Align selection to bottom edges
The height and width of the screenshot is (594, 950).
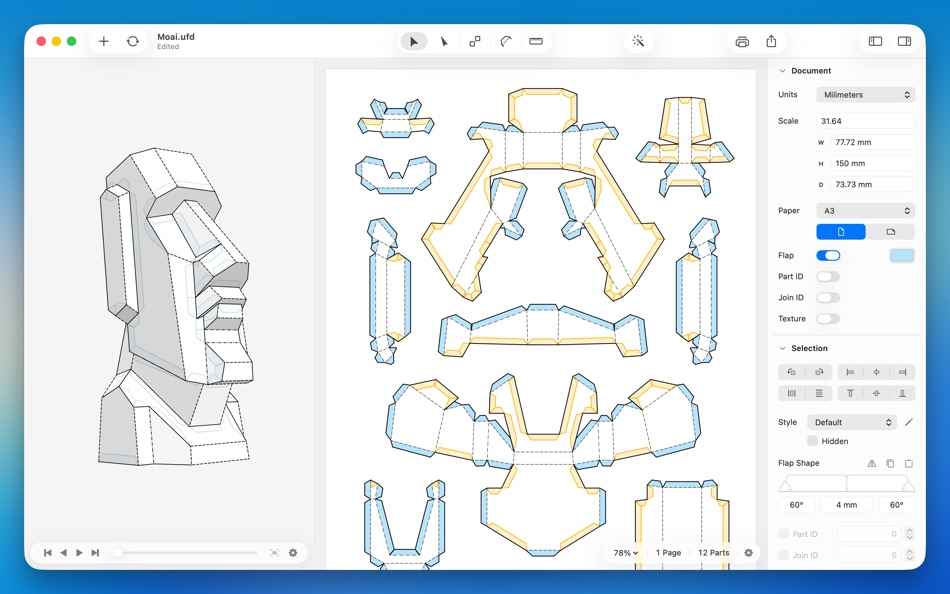[902, 393]
